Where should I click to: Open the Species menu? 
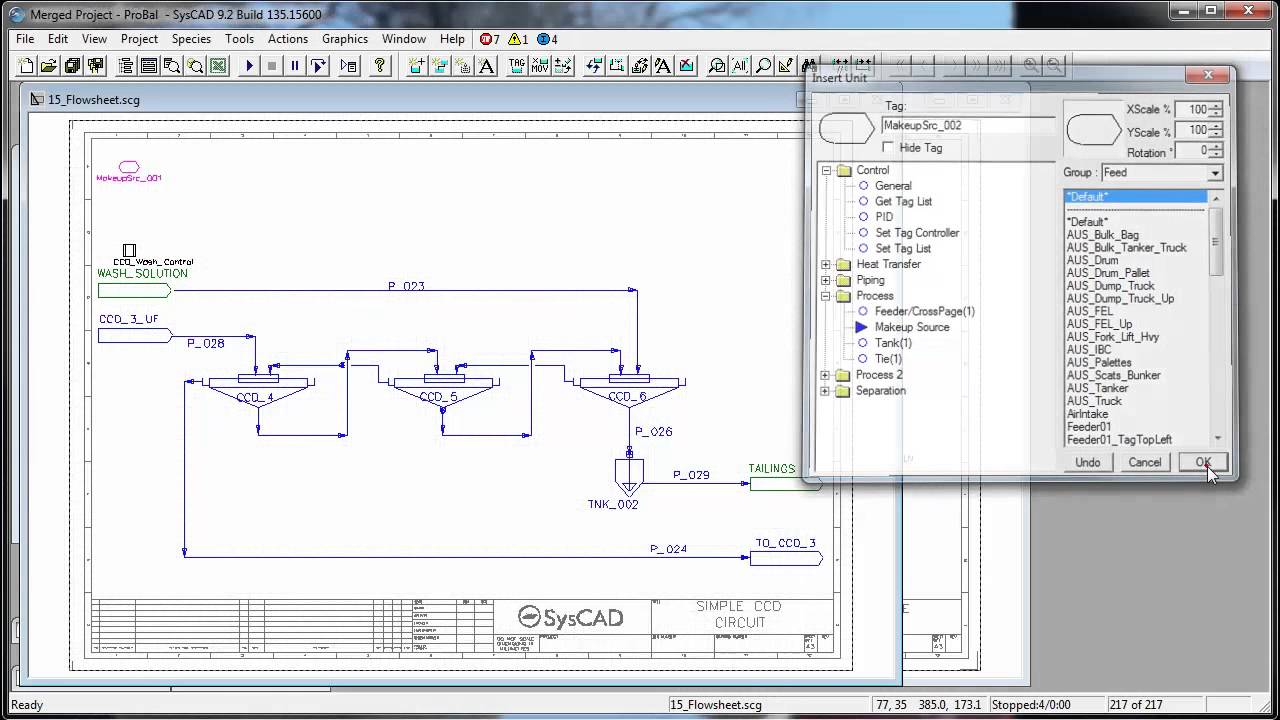coord(191,39)
